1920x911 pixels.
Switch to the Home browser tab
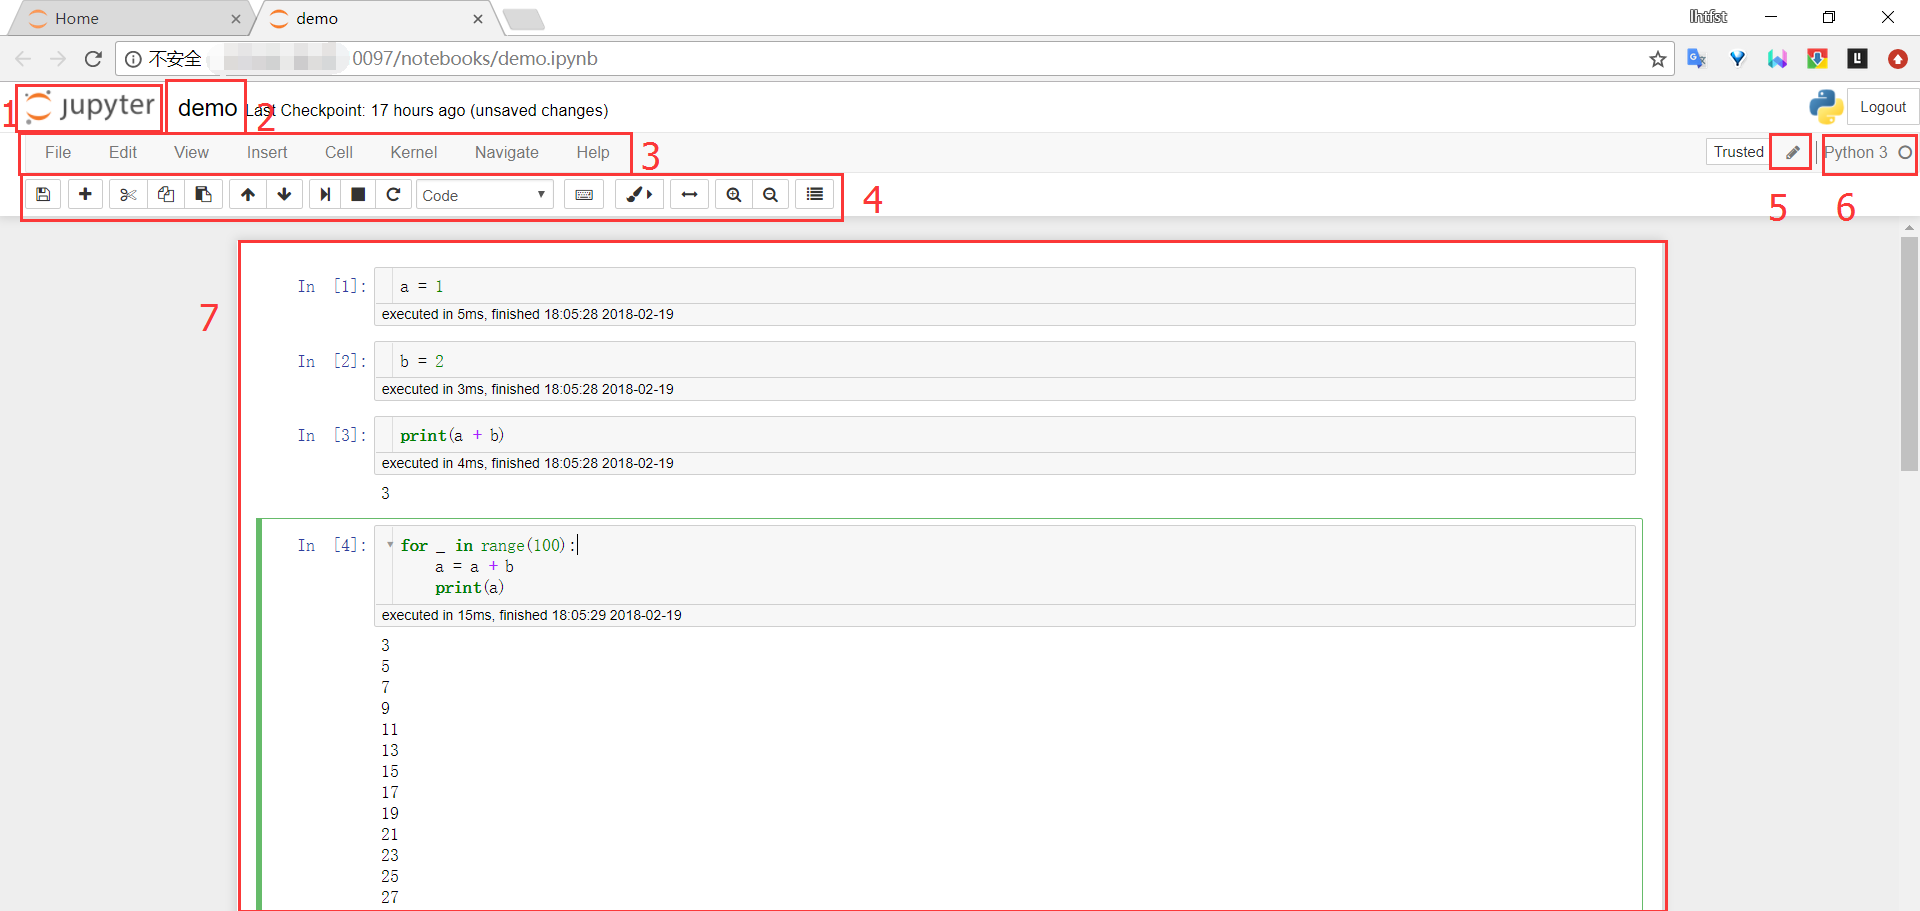tap(130, 18)
